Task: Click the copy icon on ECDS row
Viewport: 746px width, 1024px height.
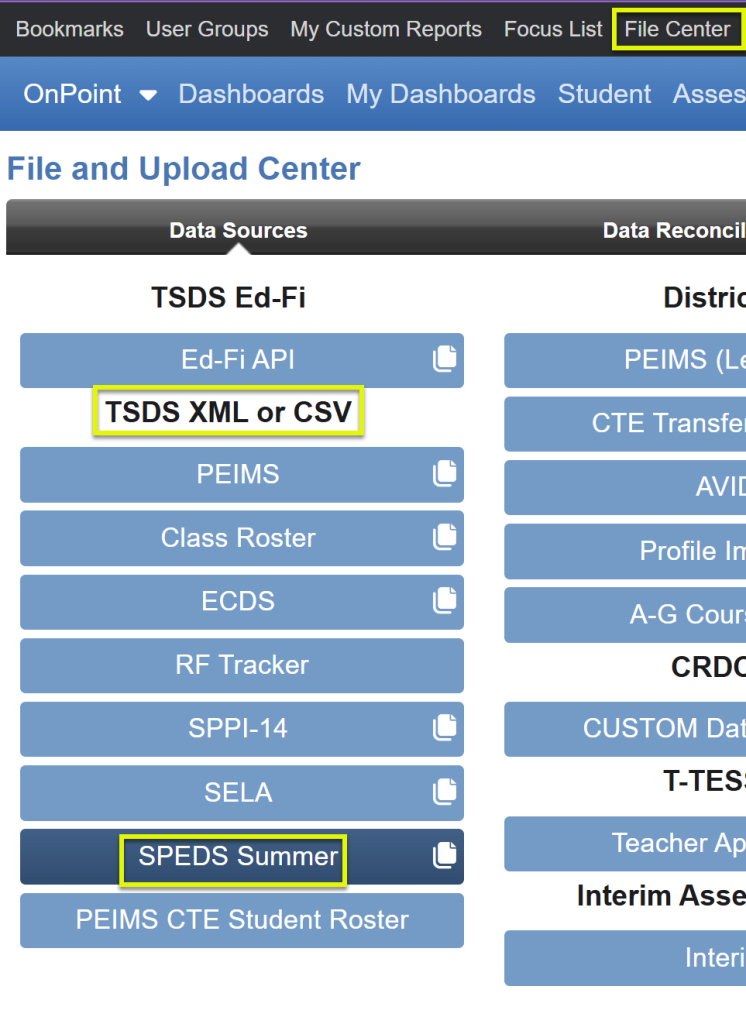Action: 444,601
